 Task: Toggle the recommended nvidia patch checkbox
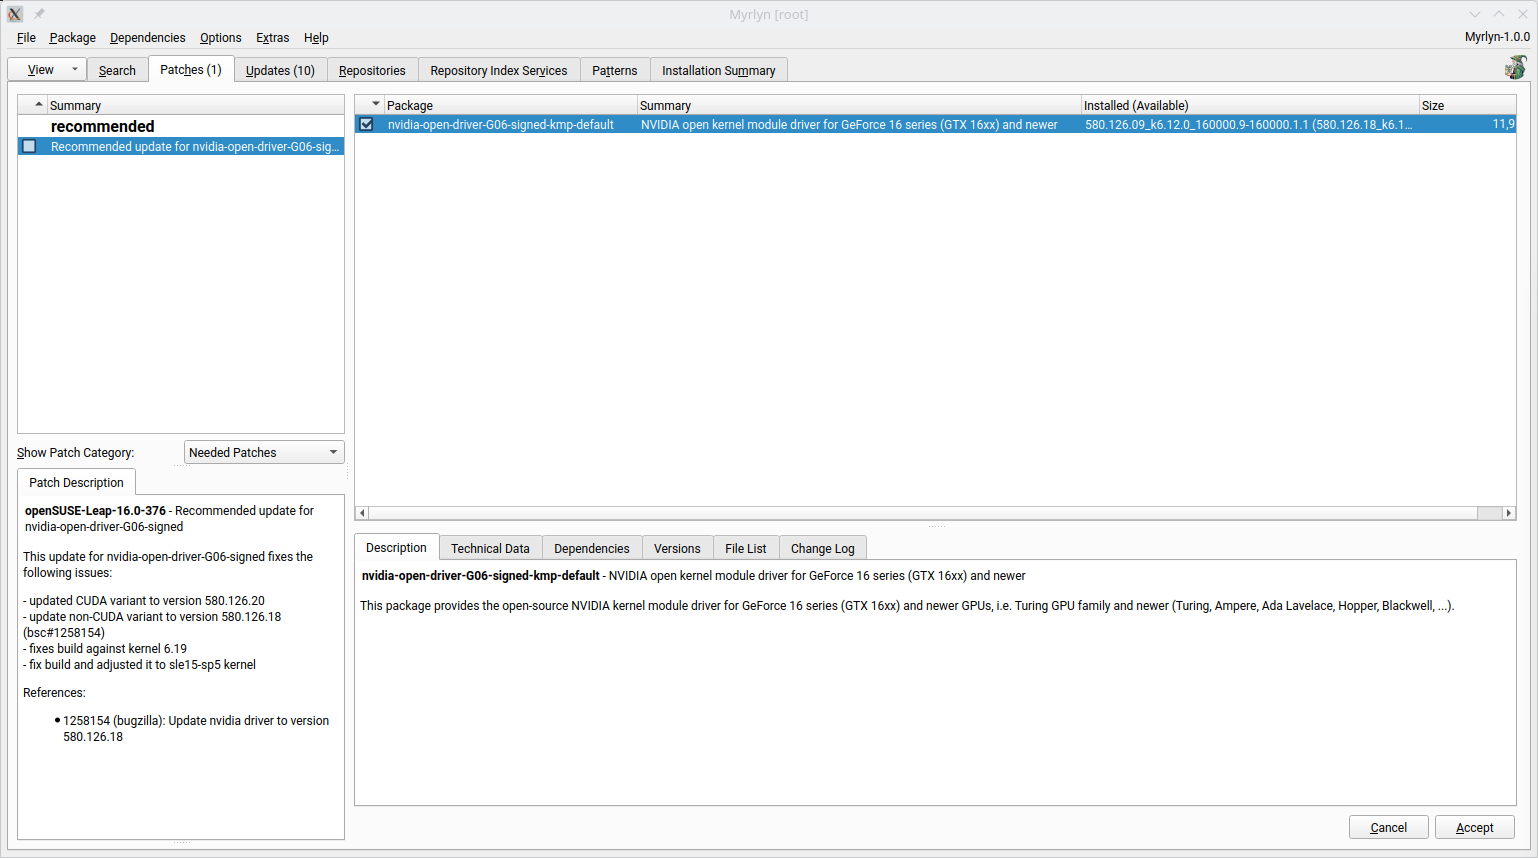pyautogui.click(x=30, y=146)
